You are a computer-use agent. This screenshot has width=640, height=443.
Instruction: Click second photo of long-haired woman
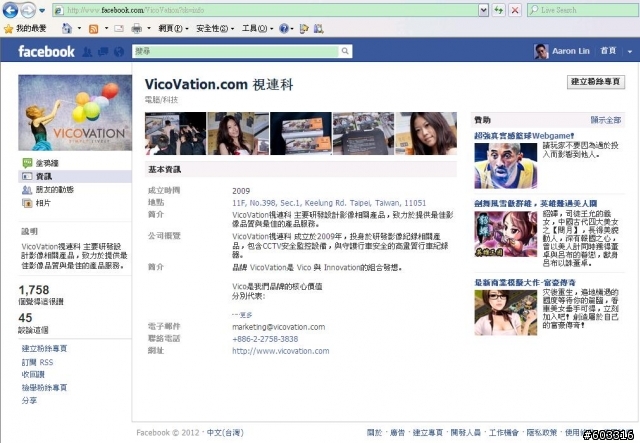[x=238, y=134]
